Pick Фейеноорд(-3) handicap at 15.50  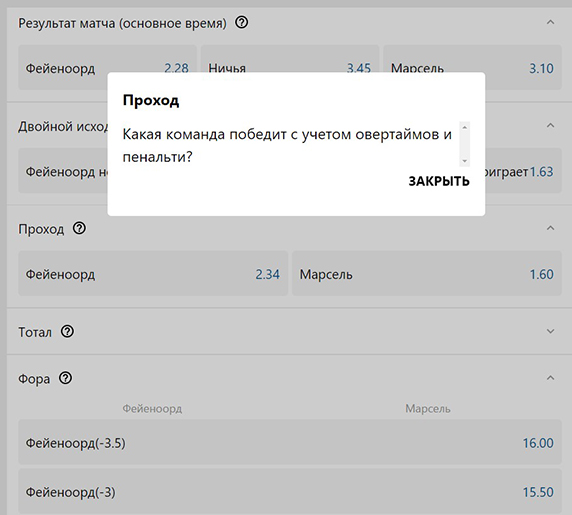pyautogui.click(x=290, y=492)
